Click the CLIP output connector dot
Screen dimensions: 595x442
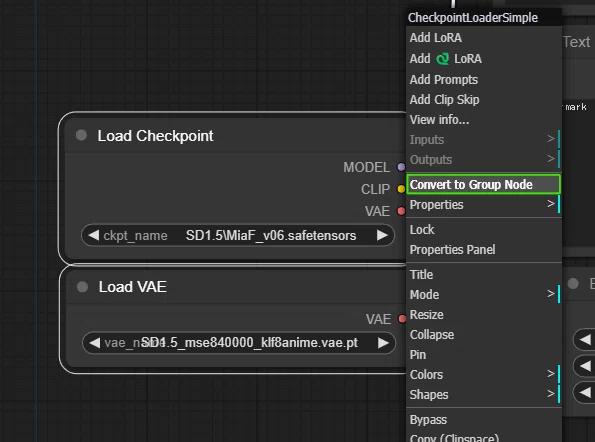(401, 189)
